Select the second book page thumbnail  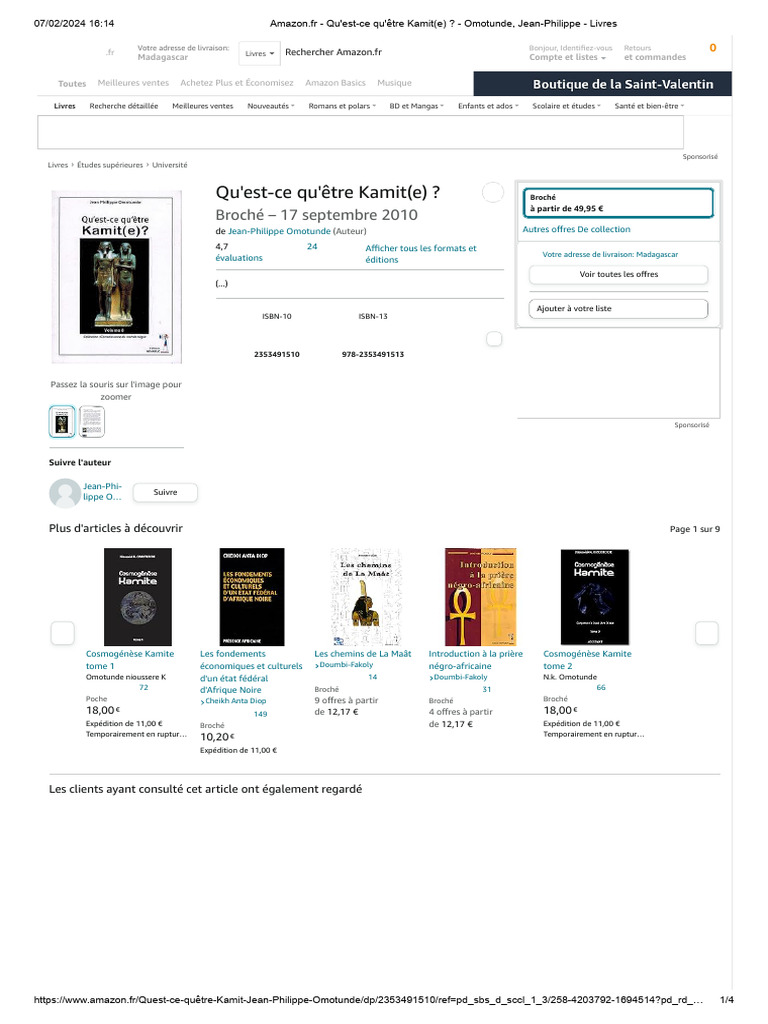coord(91,421)
